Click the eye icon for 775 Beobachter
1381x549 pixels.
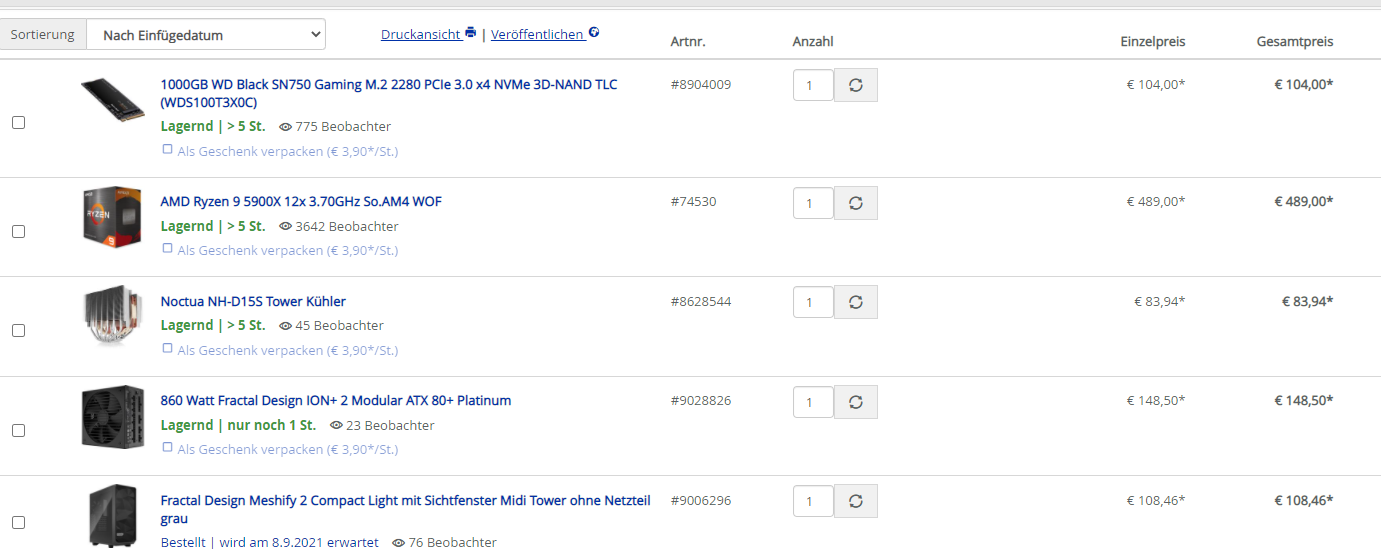point(285,127)
